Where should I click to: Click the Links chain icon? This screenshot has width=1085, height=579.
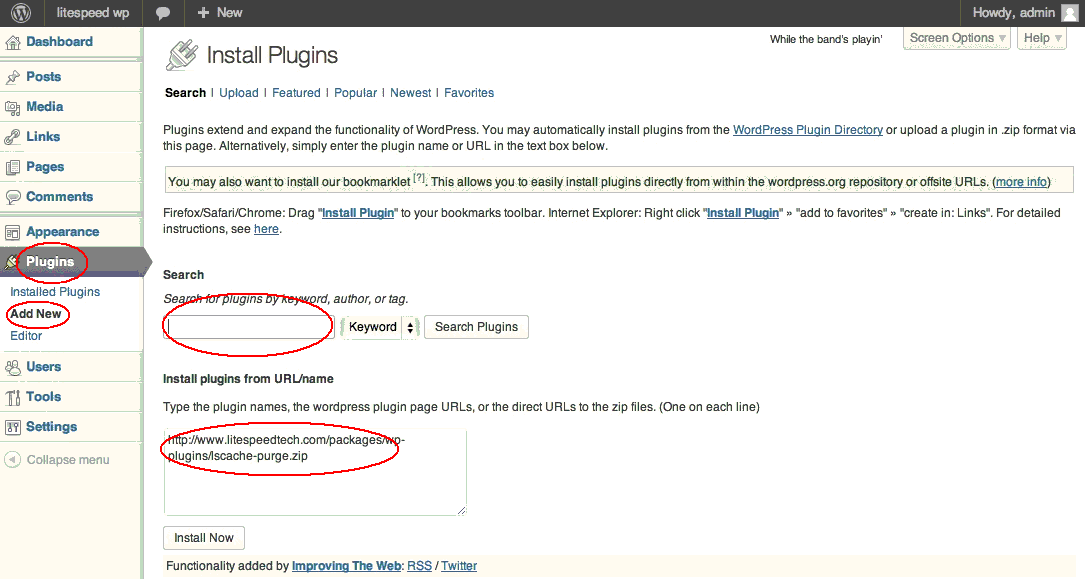click(x=12, y=137)
